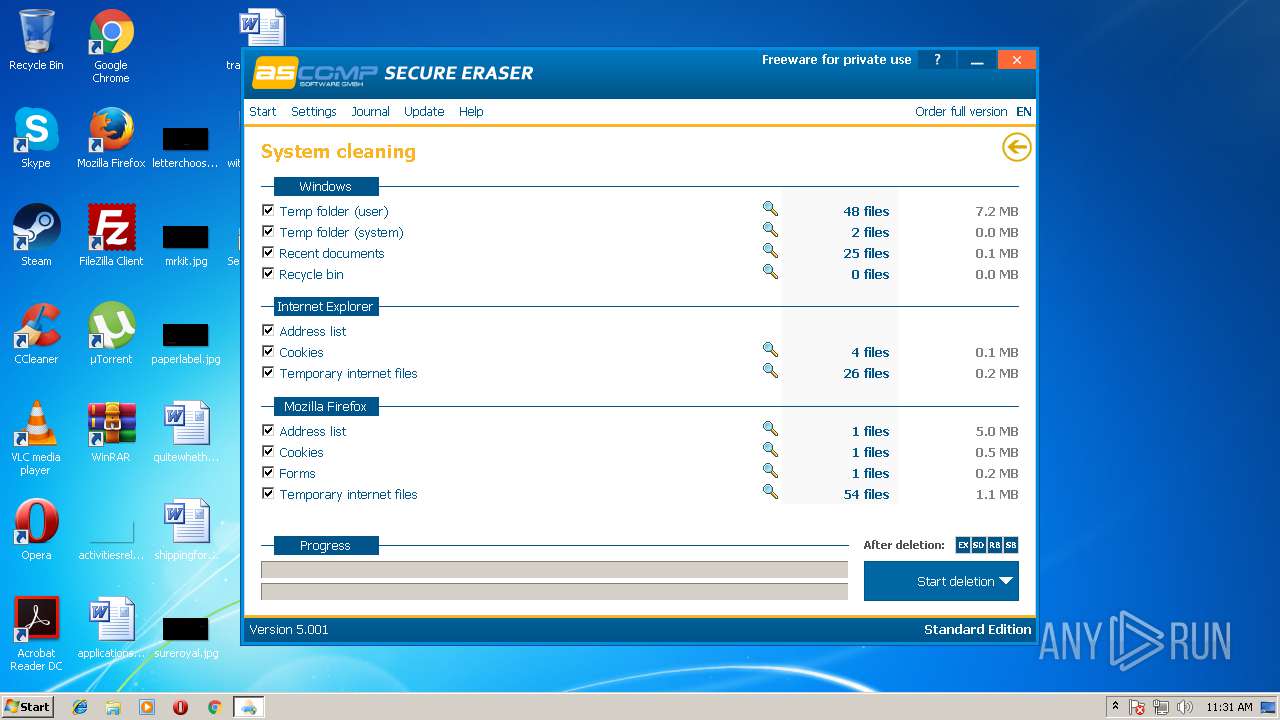Click Order full version link
This screenshot has width=1280, height=720.
(961, 111)
